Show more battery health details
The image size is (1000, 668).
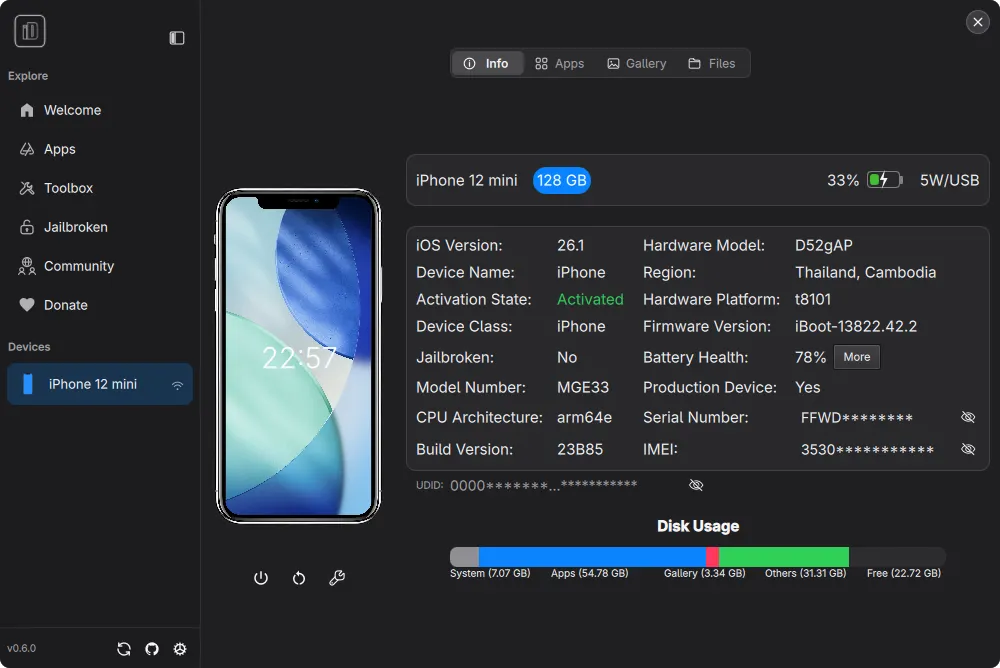click(x=857, y=357)
